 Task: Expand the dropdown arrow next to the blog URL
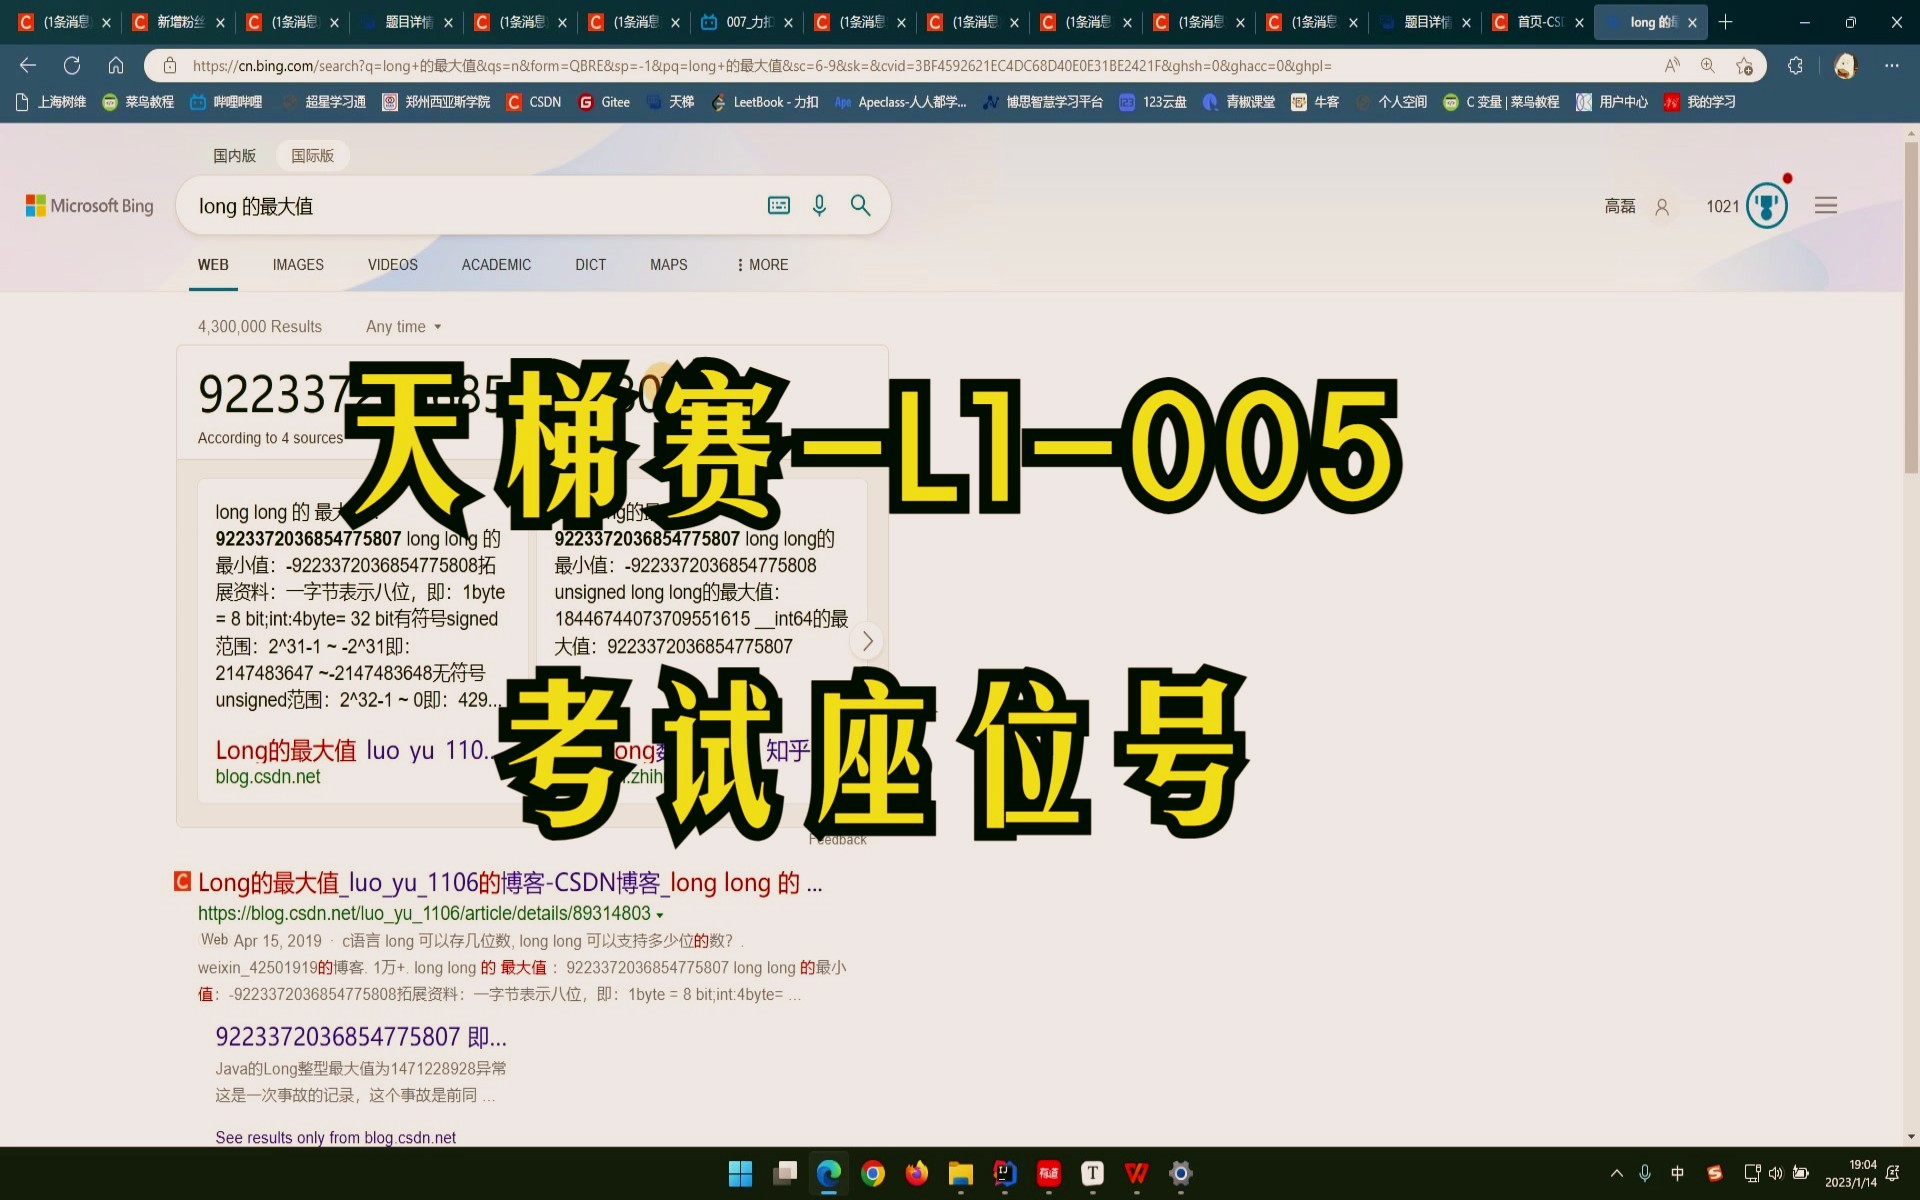[x=657, y=913]
